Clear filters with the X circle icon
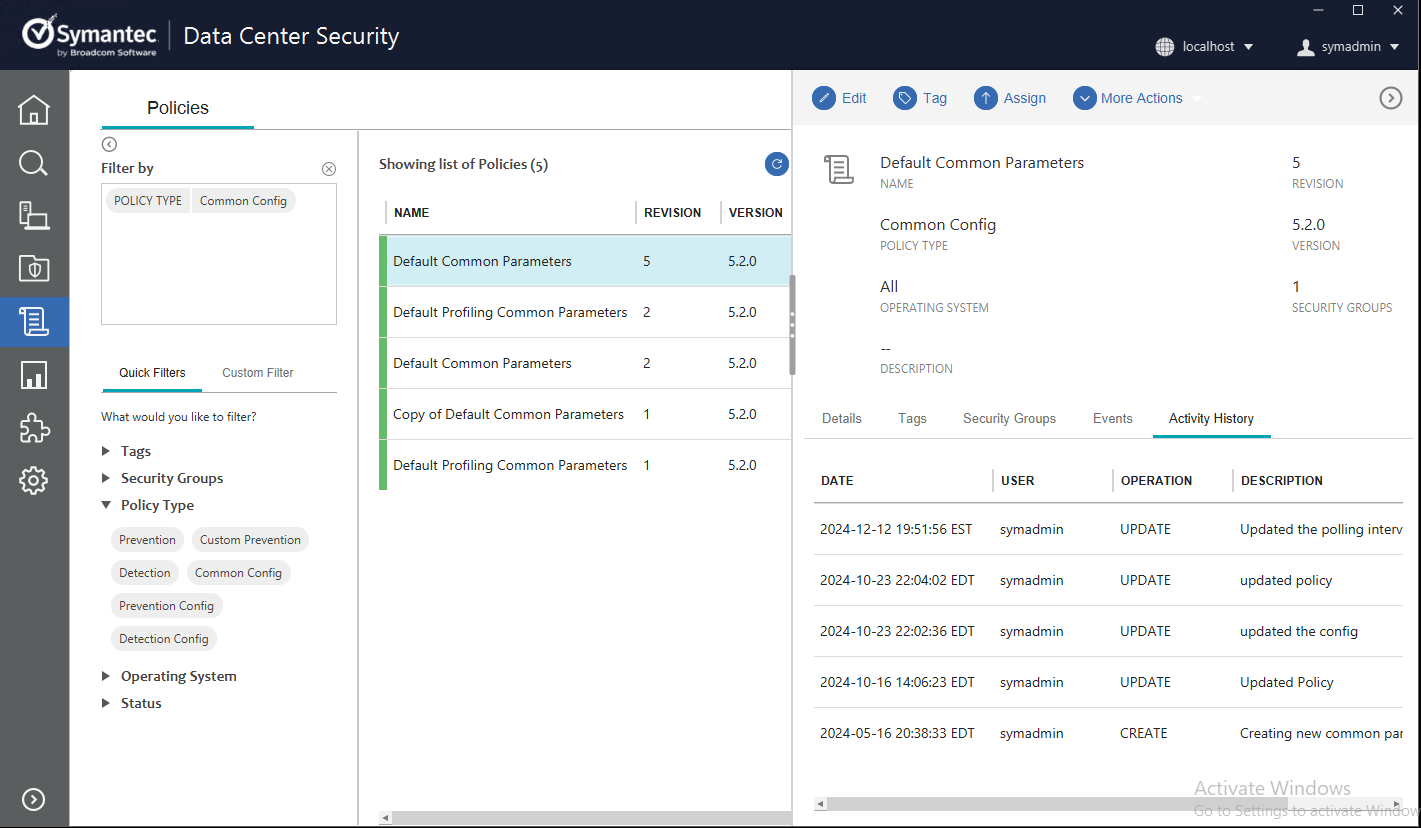This screenshot has height=828, width=1421. coord(329,169)
